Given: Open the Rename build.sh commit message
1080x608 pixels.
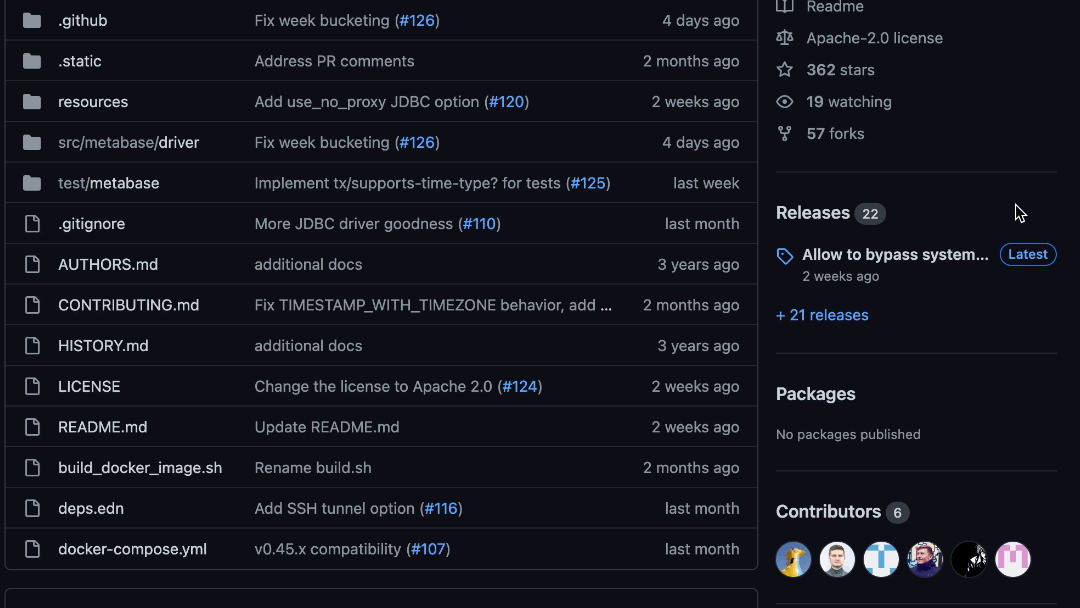Looking at the screenshot, I should (313, 468).
